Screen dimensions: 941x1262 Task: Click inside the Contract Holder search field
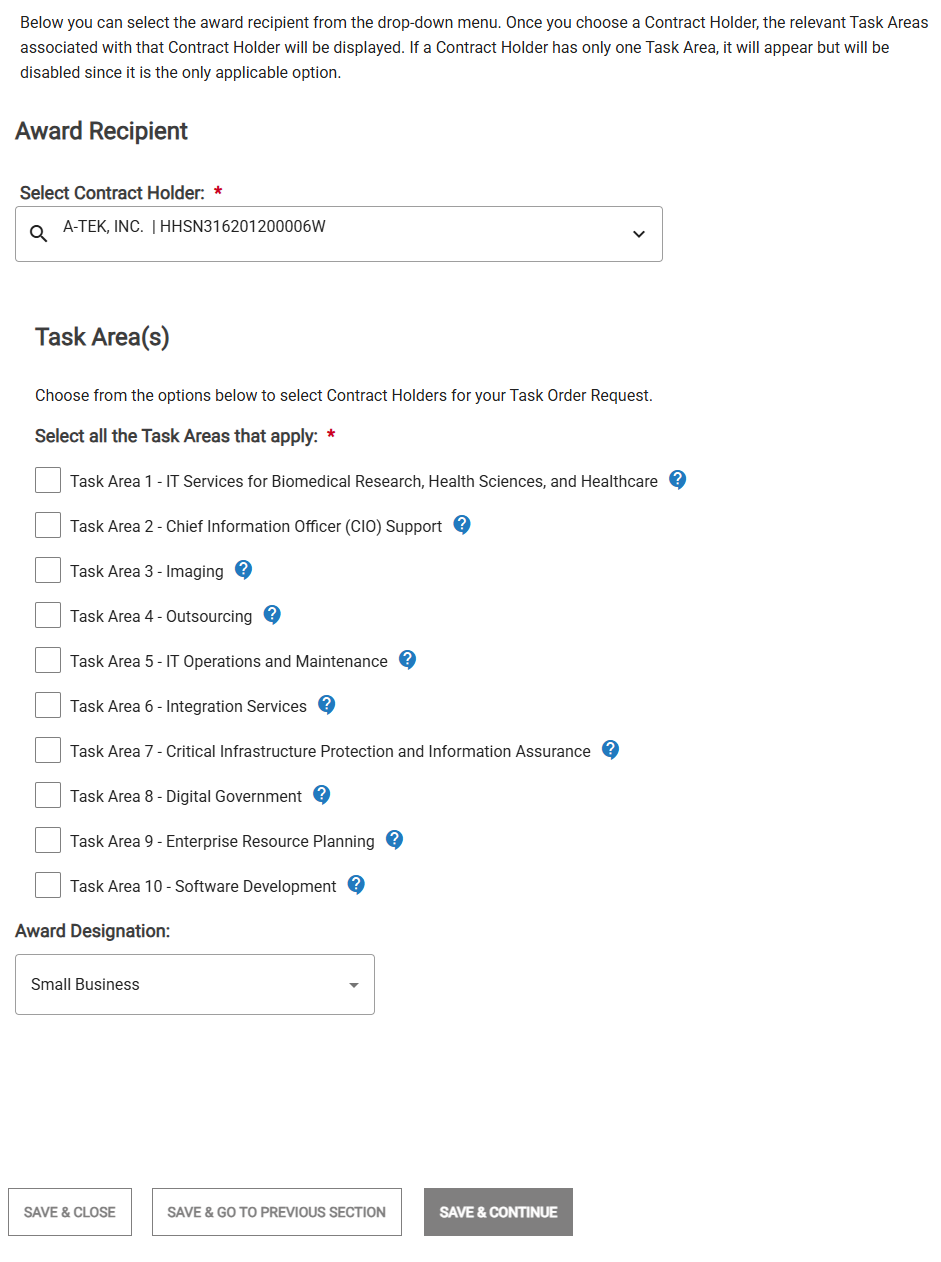coord(300,233)
